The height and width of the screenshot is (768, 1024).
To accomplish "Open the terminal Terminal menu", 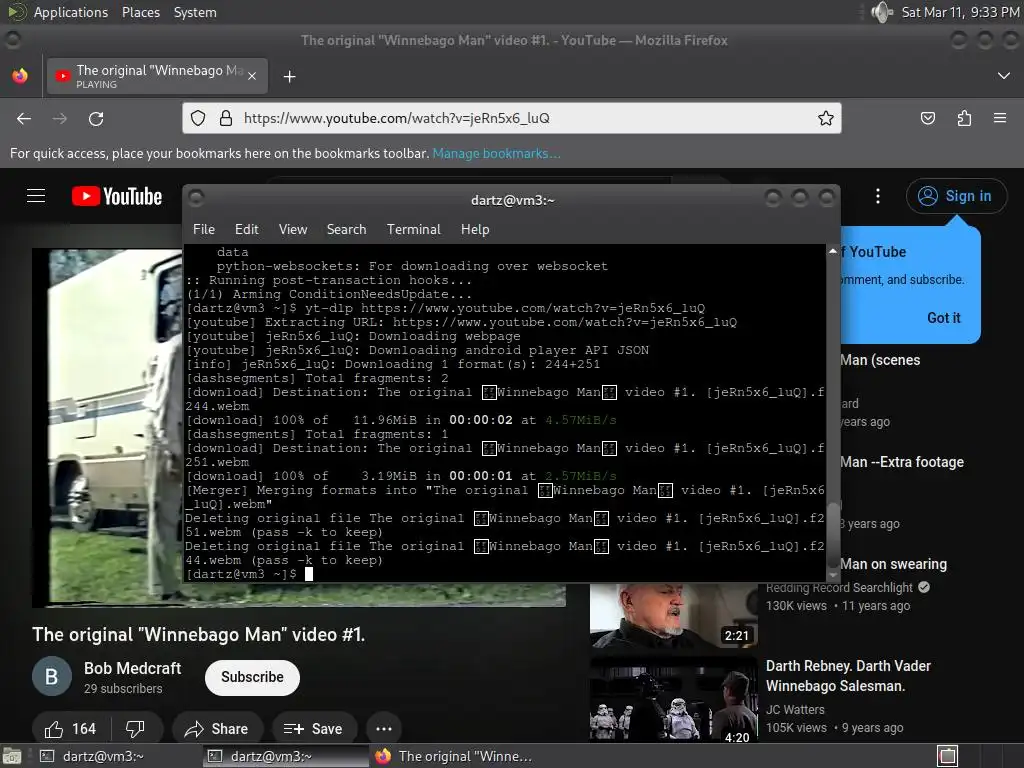I will pyautogui.click(x=413, y=229).
